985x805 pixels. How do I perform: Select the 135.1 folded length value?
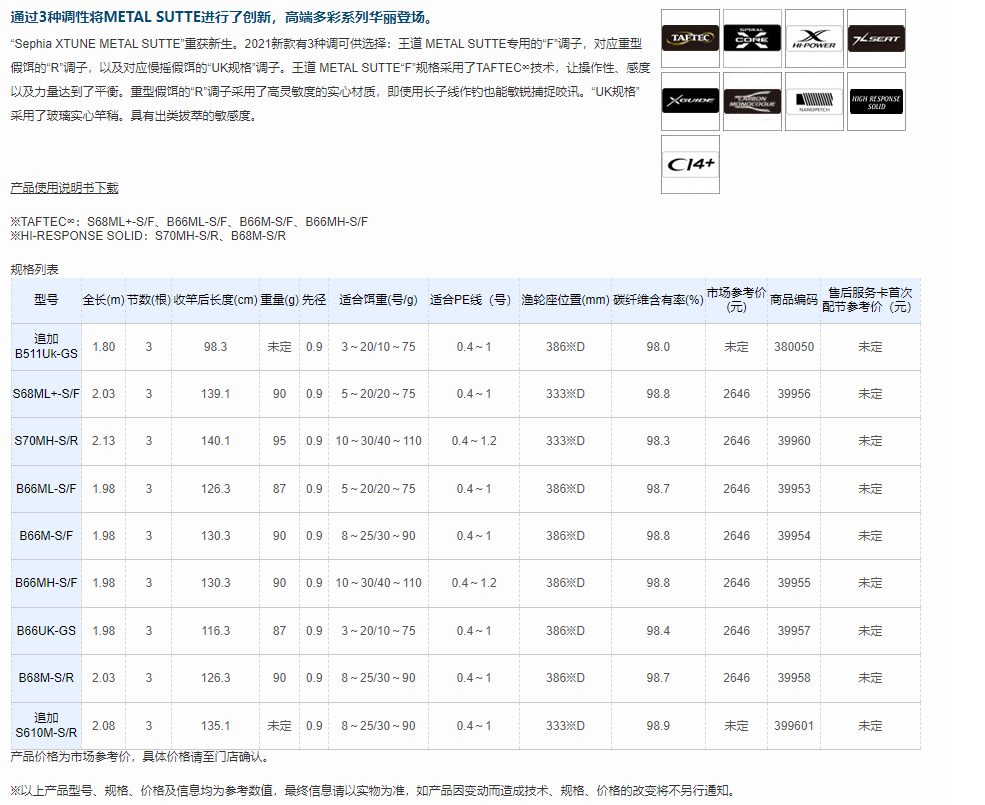215,726
